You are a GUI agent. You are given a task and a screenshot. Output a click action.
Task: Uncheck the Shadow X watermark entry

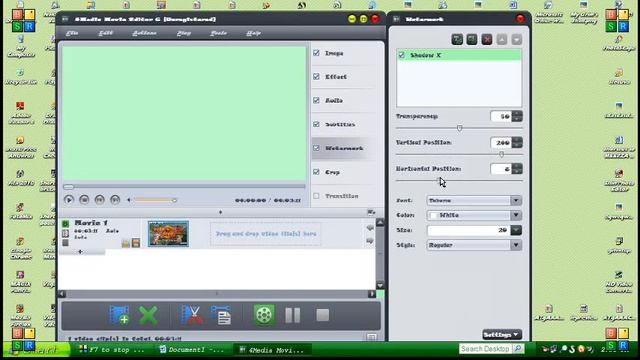[402, 55]
